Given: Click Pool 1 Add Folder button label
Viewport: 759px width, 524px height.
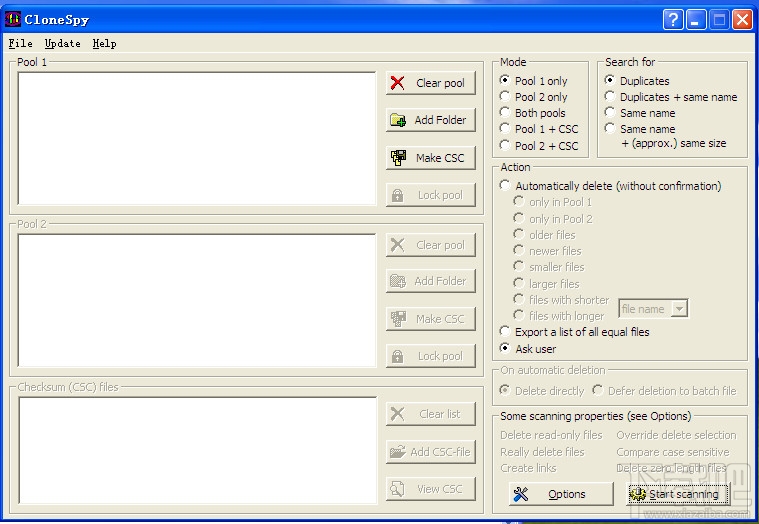Looking at the screenshot, I should point(440,120).
